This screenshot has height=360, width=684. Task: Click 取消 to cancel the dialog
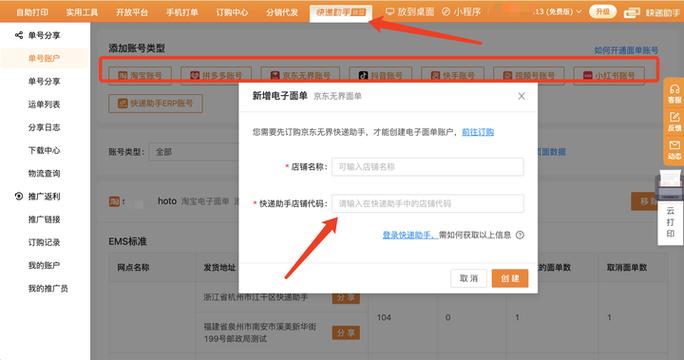pyautogui.click(x=469, y=278)
